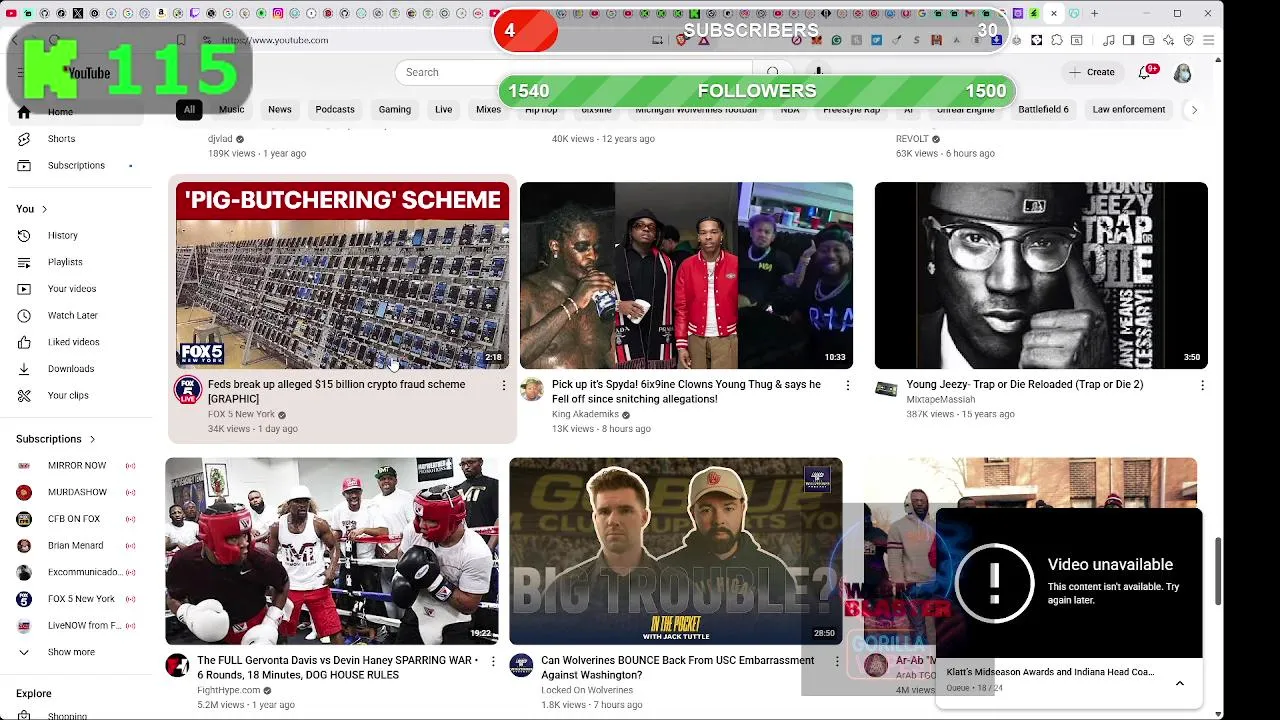Open Your clips in the sidebar

point(68,395)
